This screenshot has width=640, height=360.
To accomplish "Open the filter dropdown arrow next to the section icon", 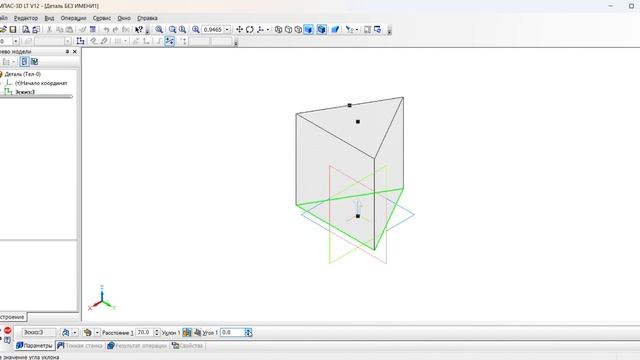I will [356, 29].
